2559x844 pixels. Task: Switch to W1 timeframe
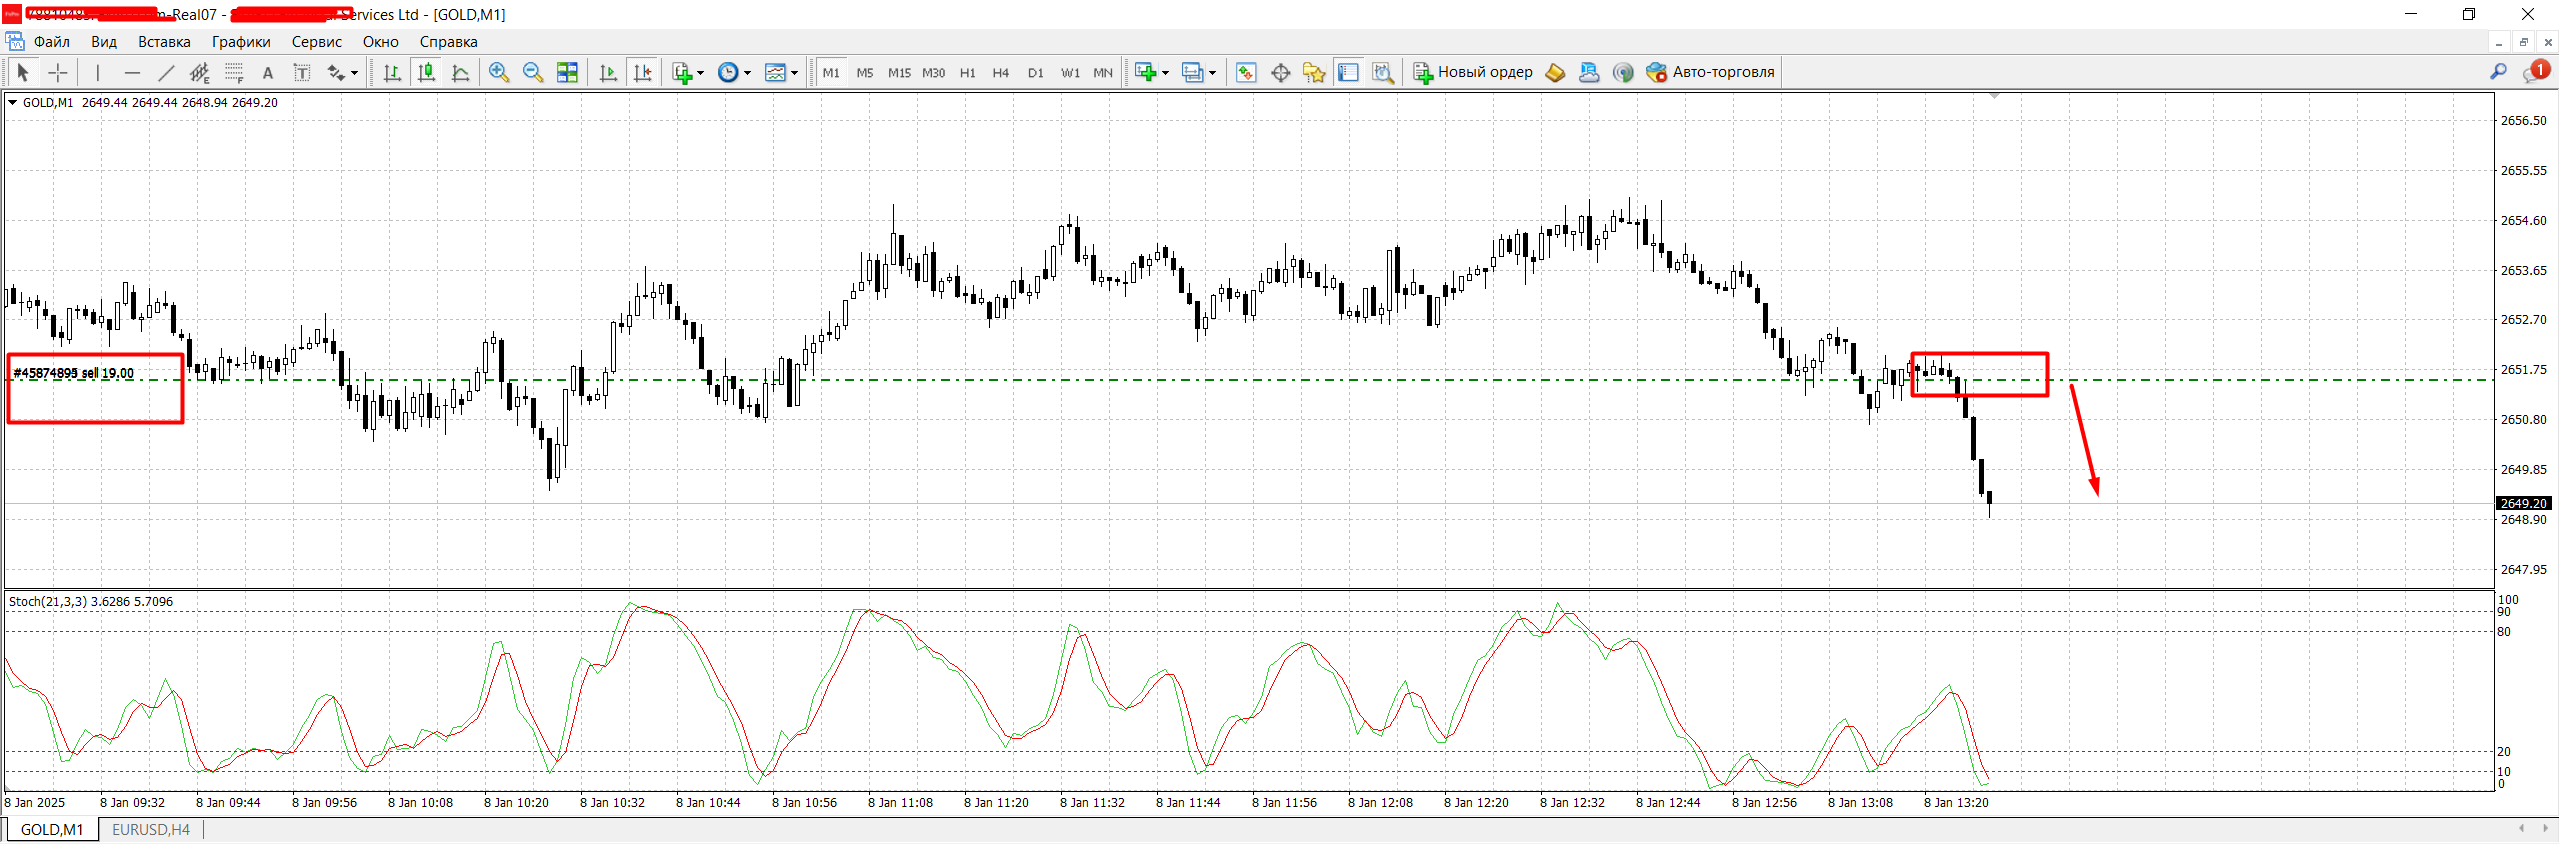pos(1070,72)
